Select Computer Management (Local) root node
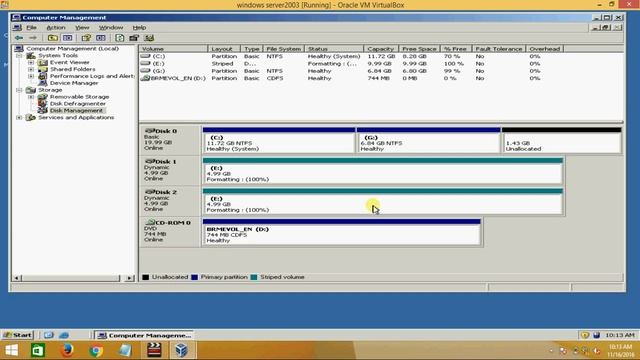Viewport: 640px width, 360px height. (72, 49)
